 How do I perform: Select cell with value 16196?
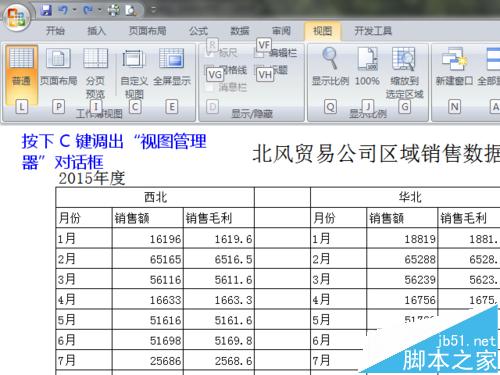[x=148, y=238]
